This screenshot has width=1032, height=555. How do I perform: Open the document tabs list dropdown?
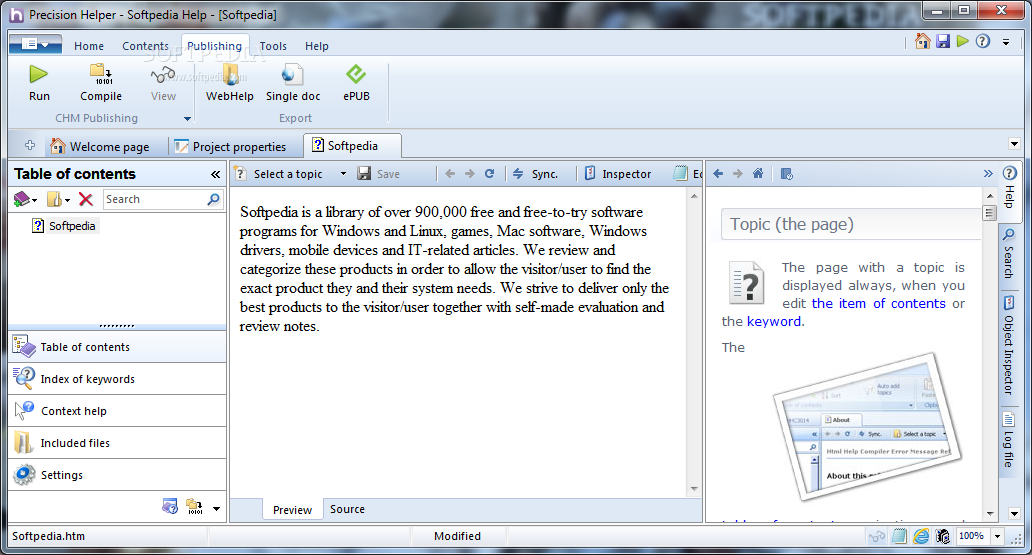(x=1014, y=144)
